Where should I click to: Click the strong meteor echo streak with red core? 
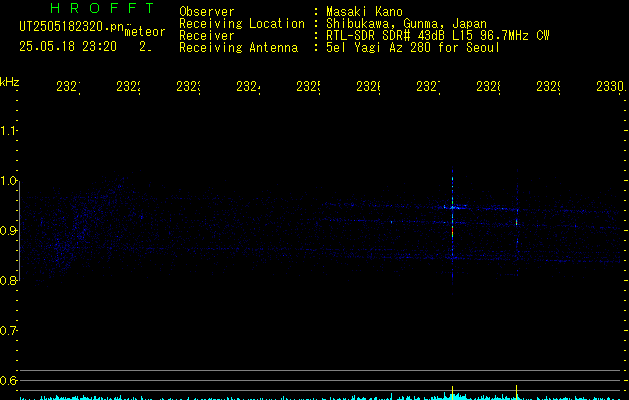point(452,231)
